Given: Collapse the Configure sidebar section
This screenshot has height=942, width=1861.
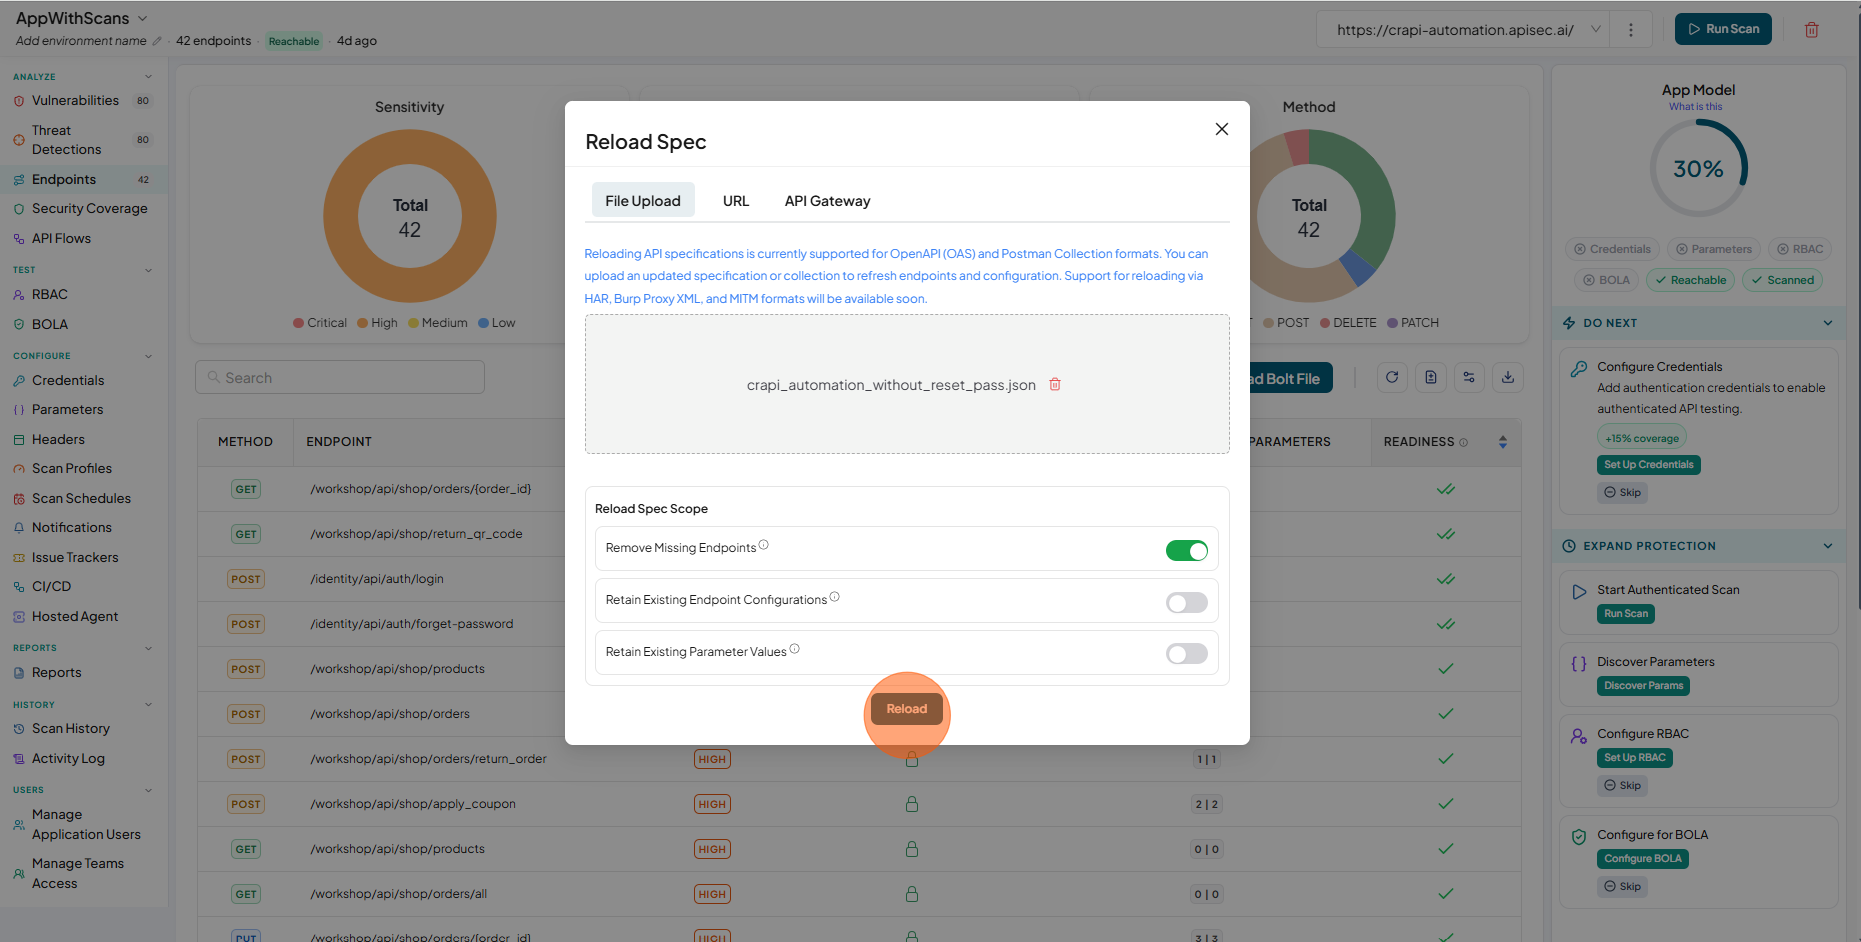Looking at the screenshot, I should coord(149,356).
